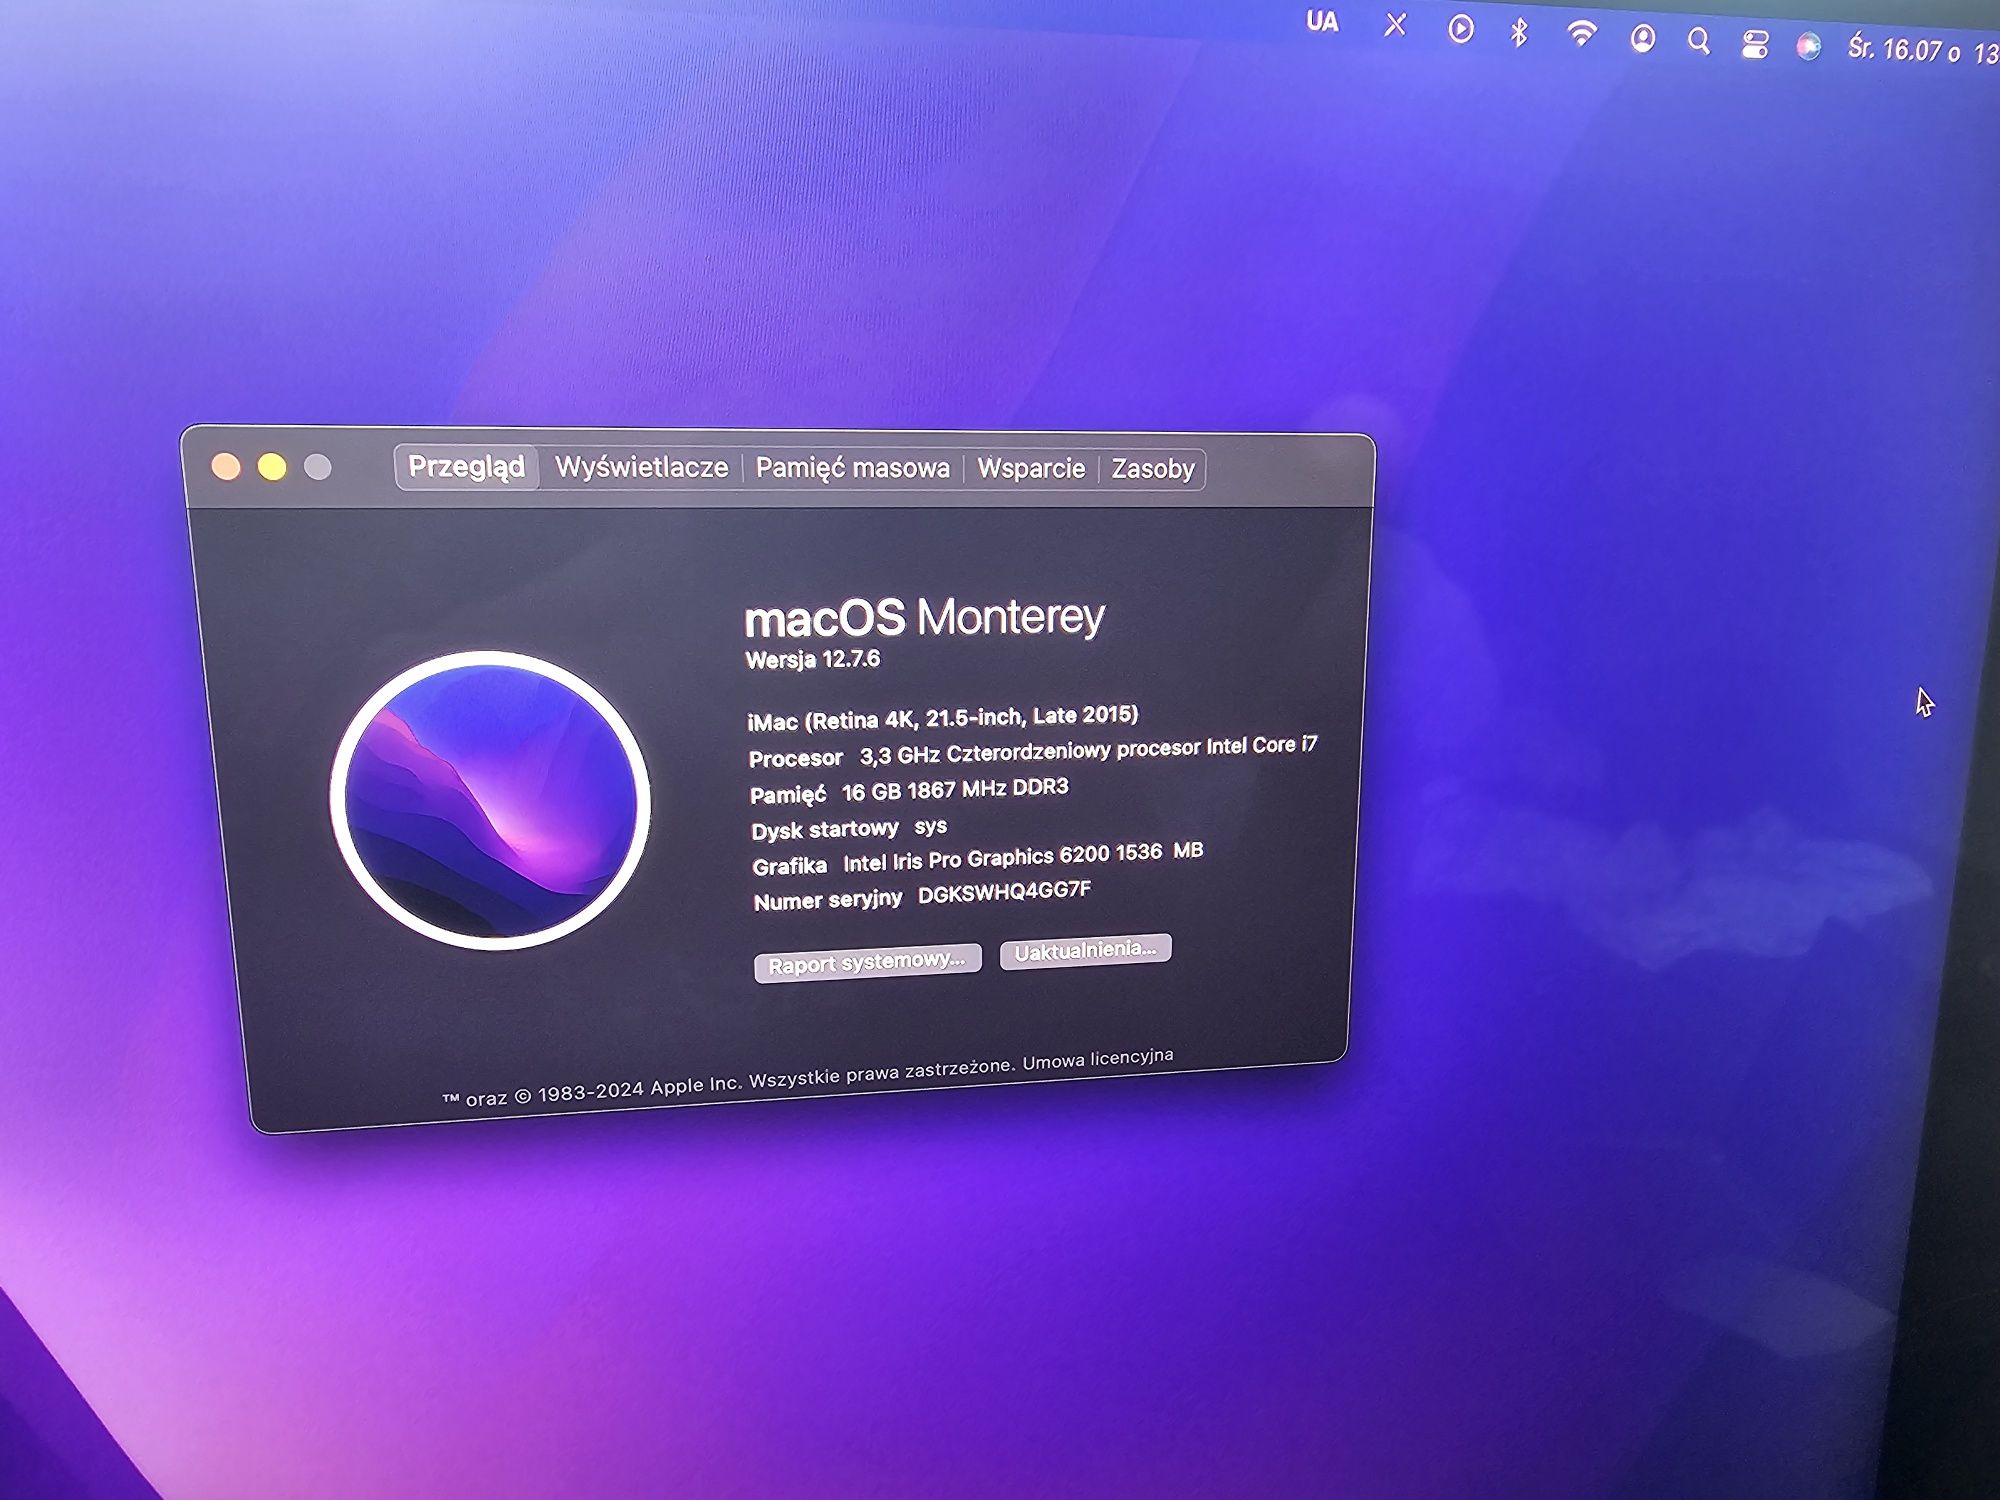Click "Intel Iris Pro Graphics 6200 1536 MB" text
The image size is (2000, 1500).
[x=1022, y=856]
